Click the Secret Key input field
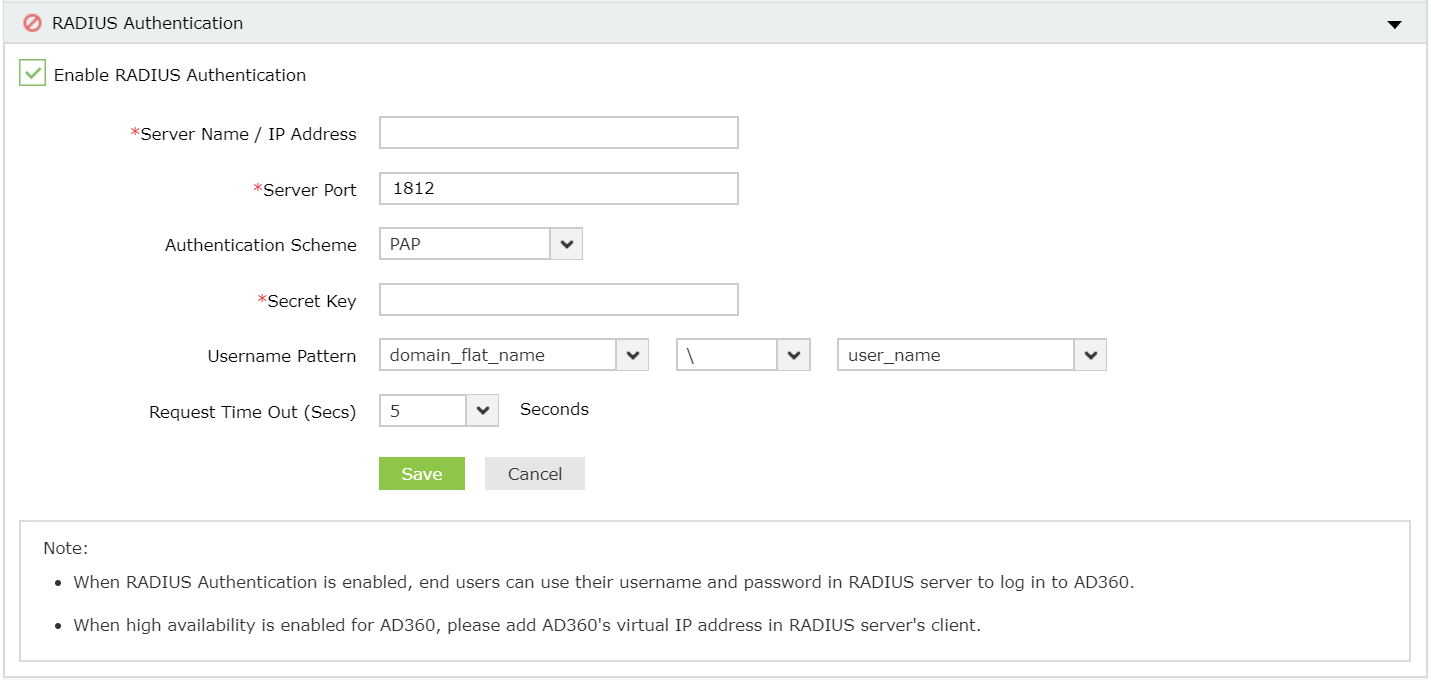The height and width of the screenshot is (680, 1431). click(557, 299)
